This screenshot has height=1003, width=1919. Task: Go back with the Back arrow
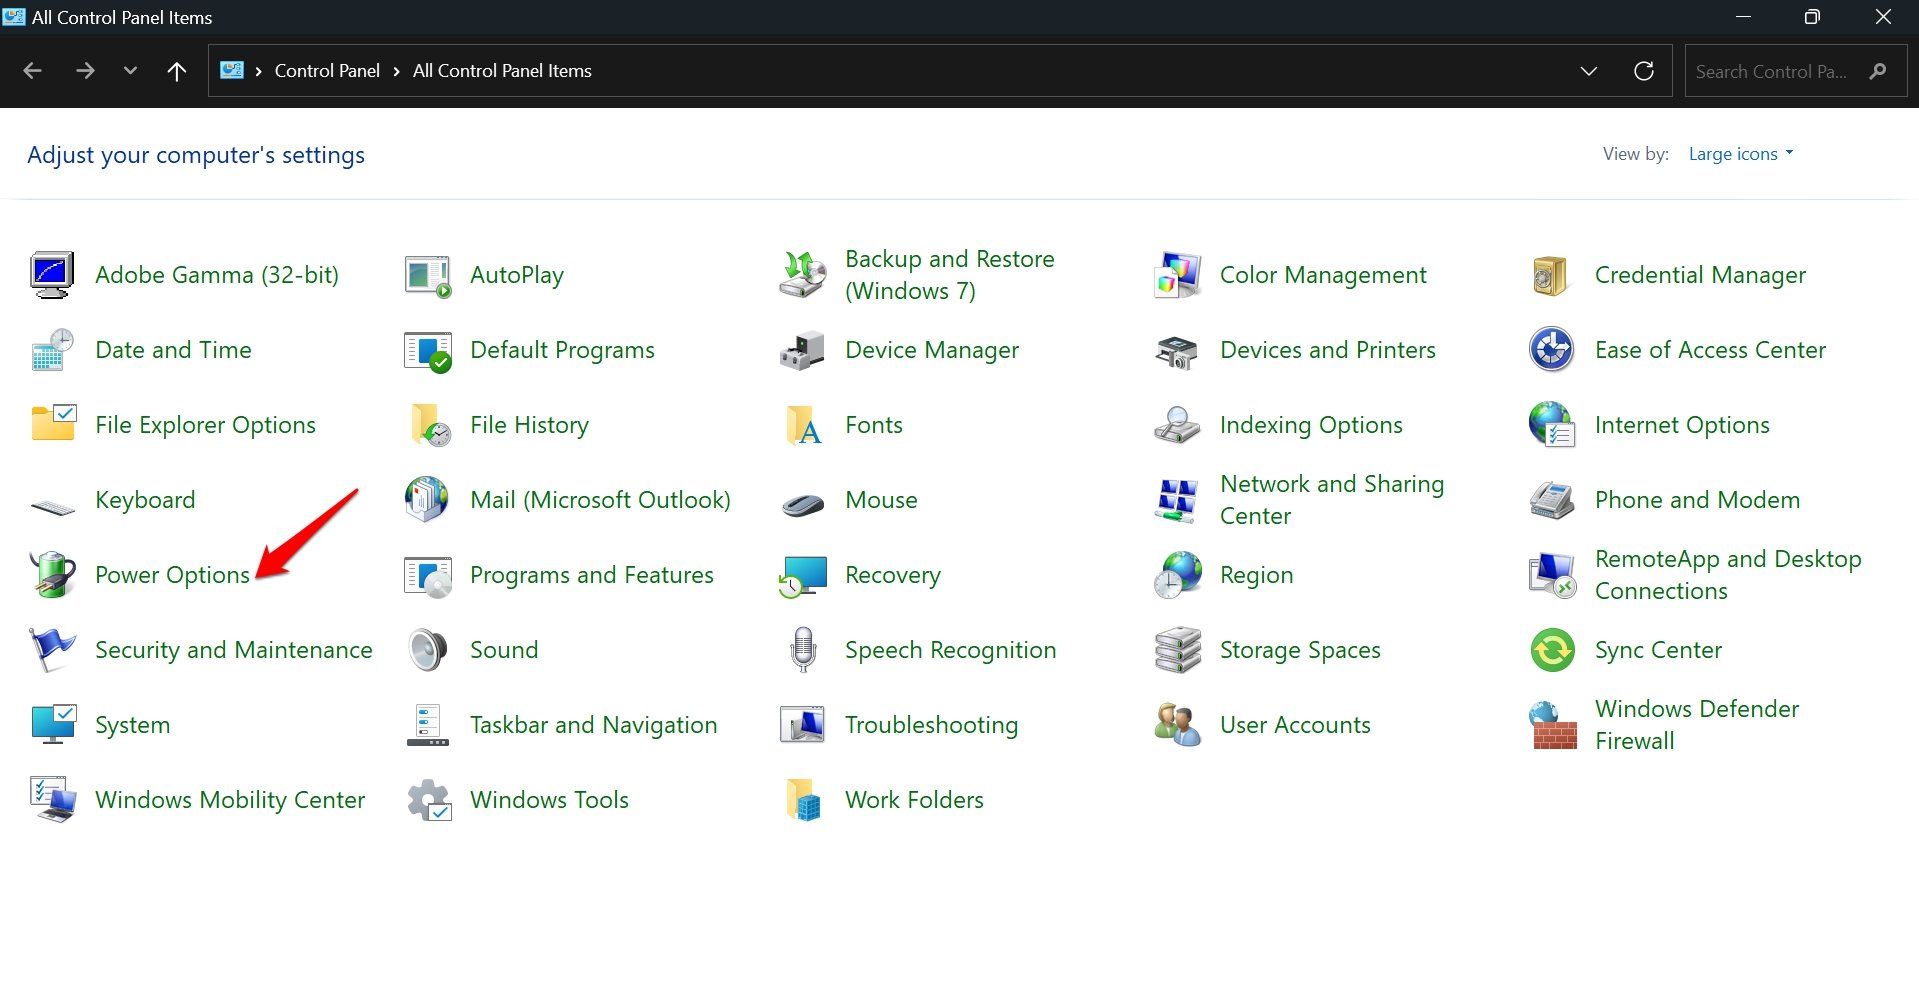32,71
